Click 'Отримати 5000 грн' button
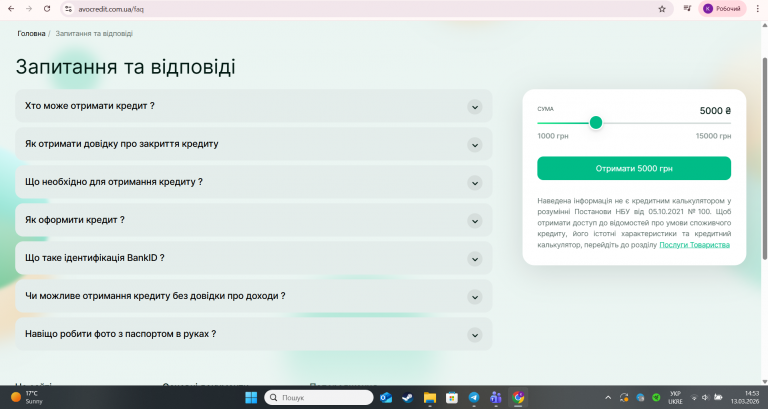 634,168
